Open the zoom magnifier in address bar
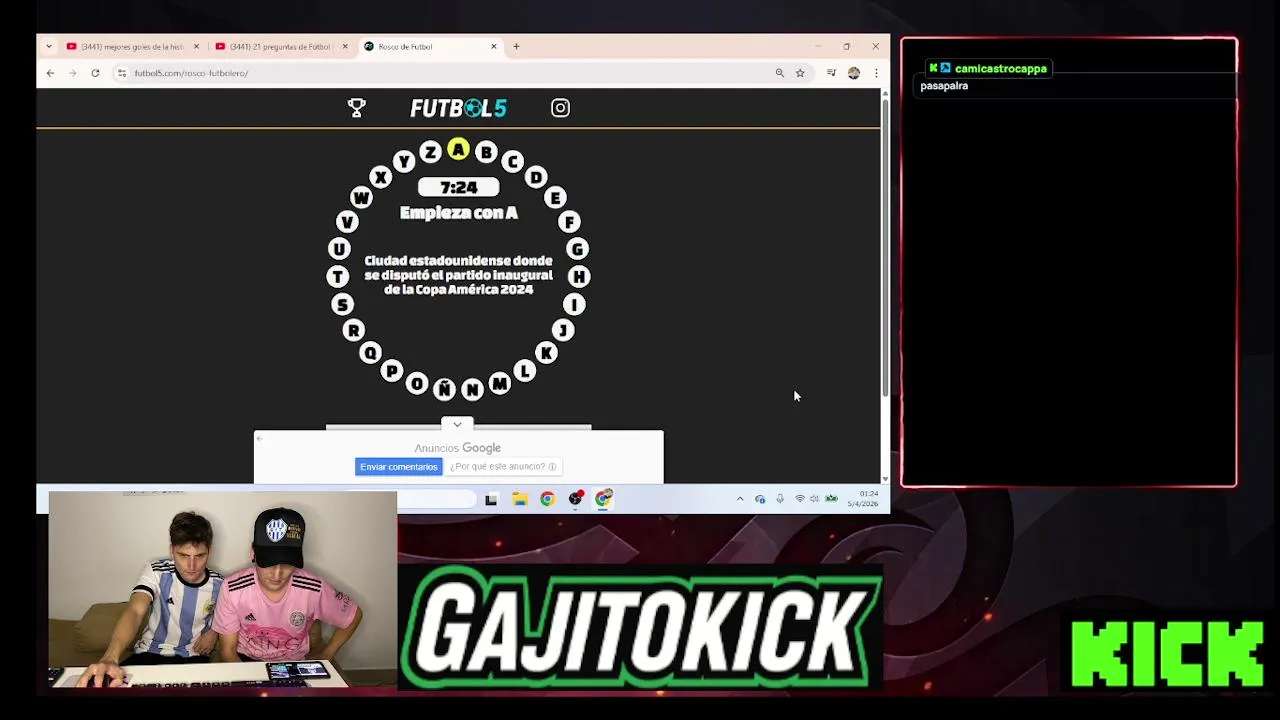1280x720 pixels. (x=779, y=73)
